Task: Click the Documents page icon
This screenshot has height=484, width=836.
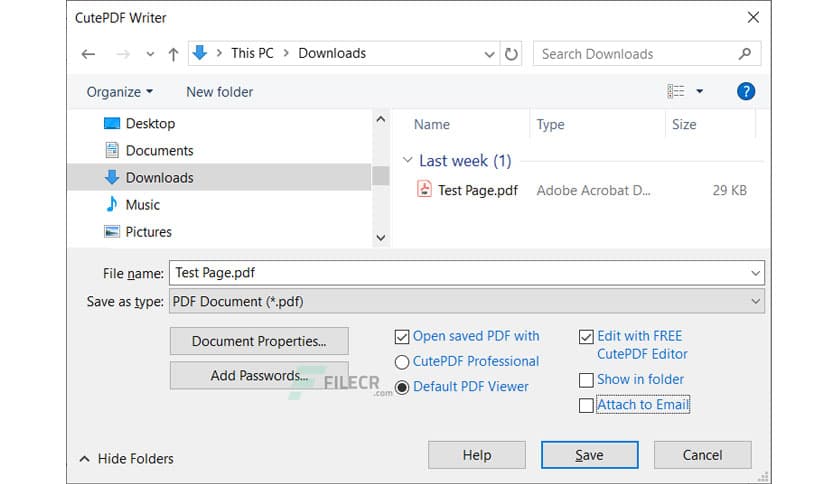Action: [112, 150]
